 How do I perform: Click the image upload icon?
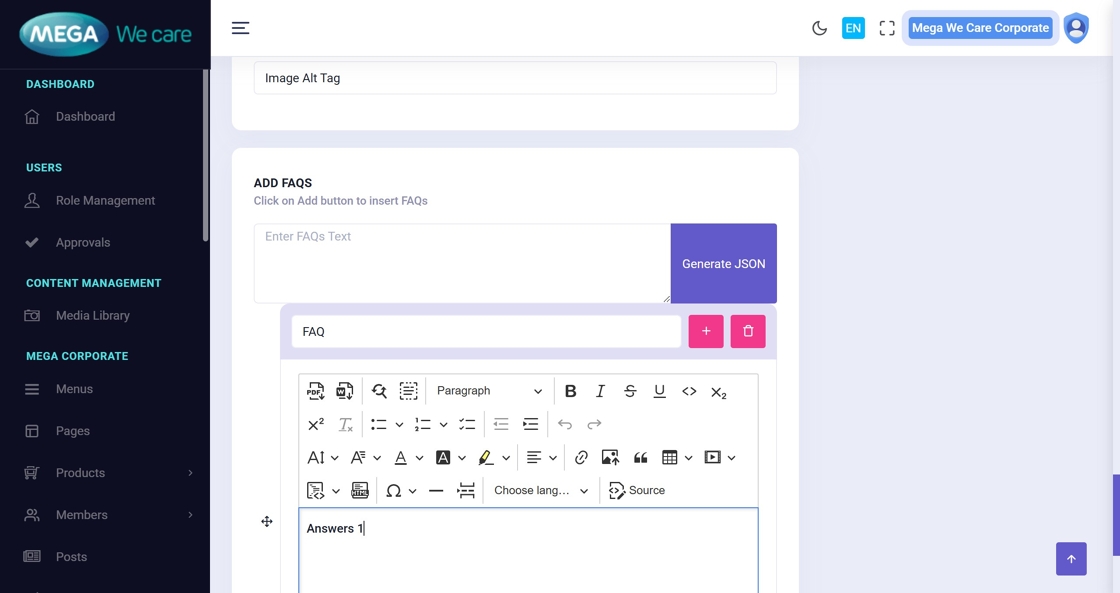(x=610, y=457)
